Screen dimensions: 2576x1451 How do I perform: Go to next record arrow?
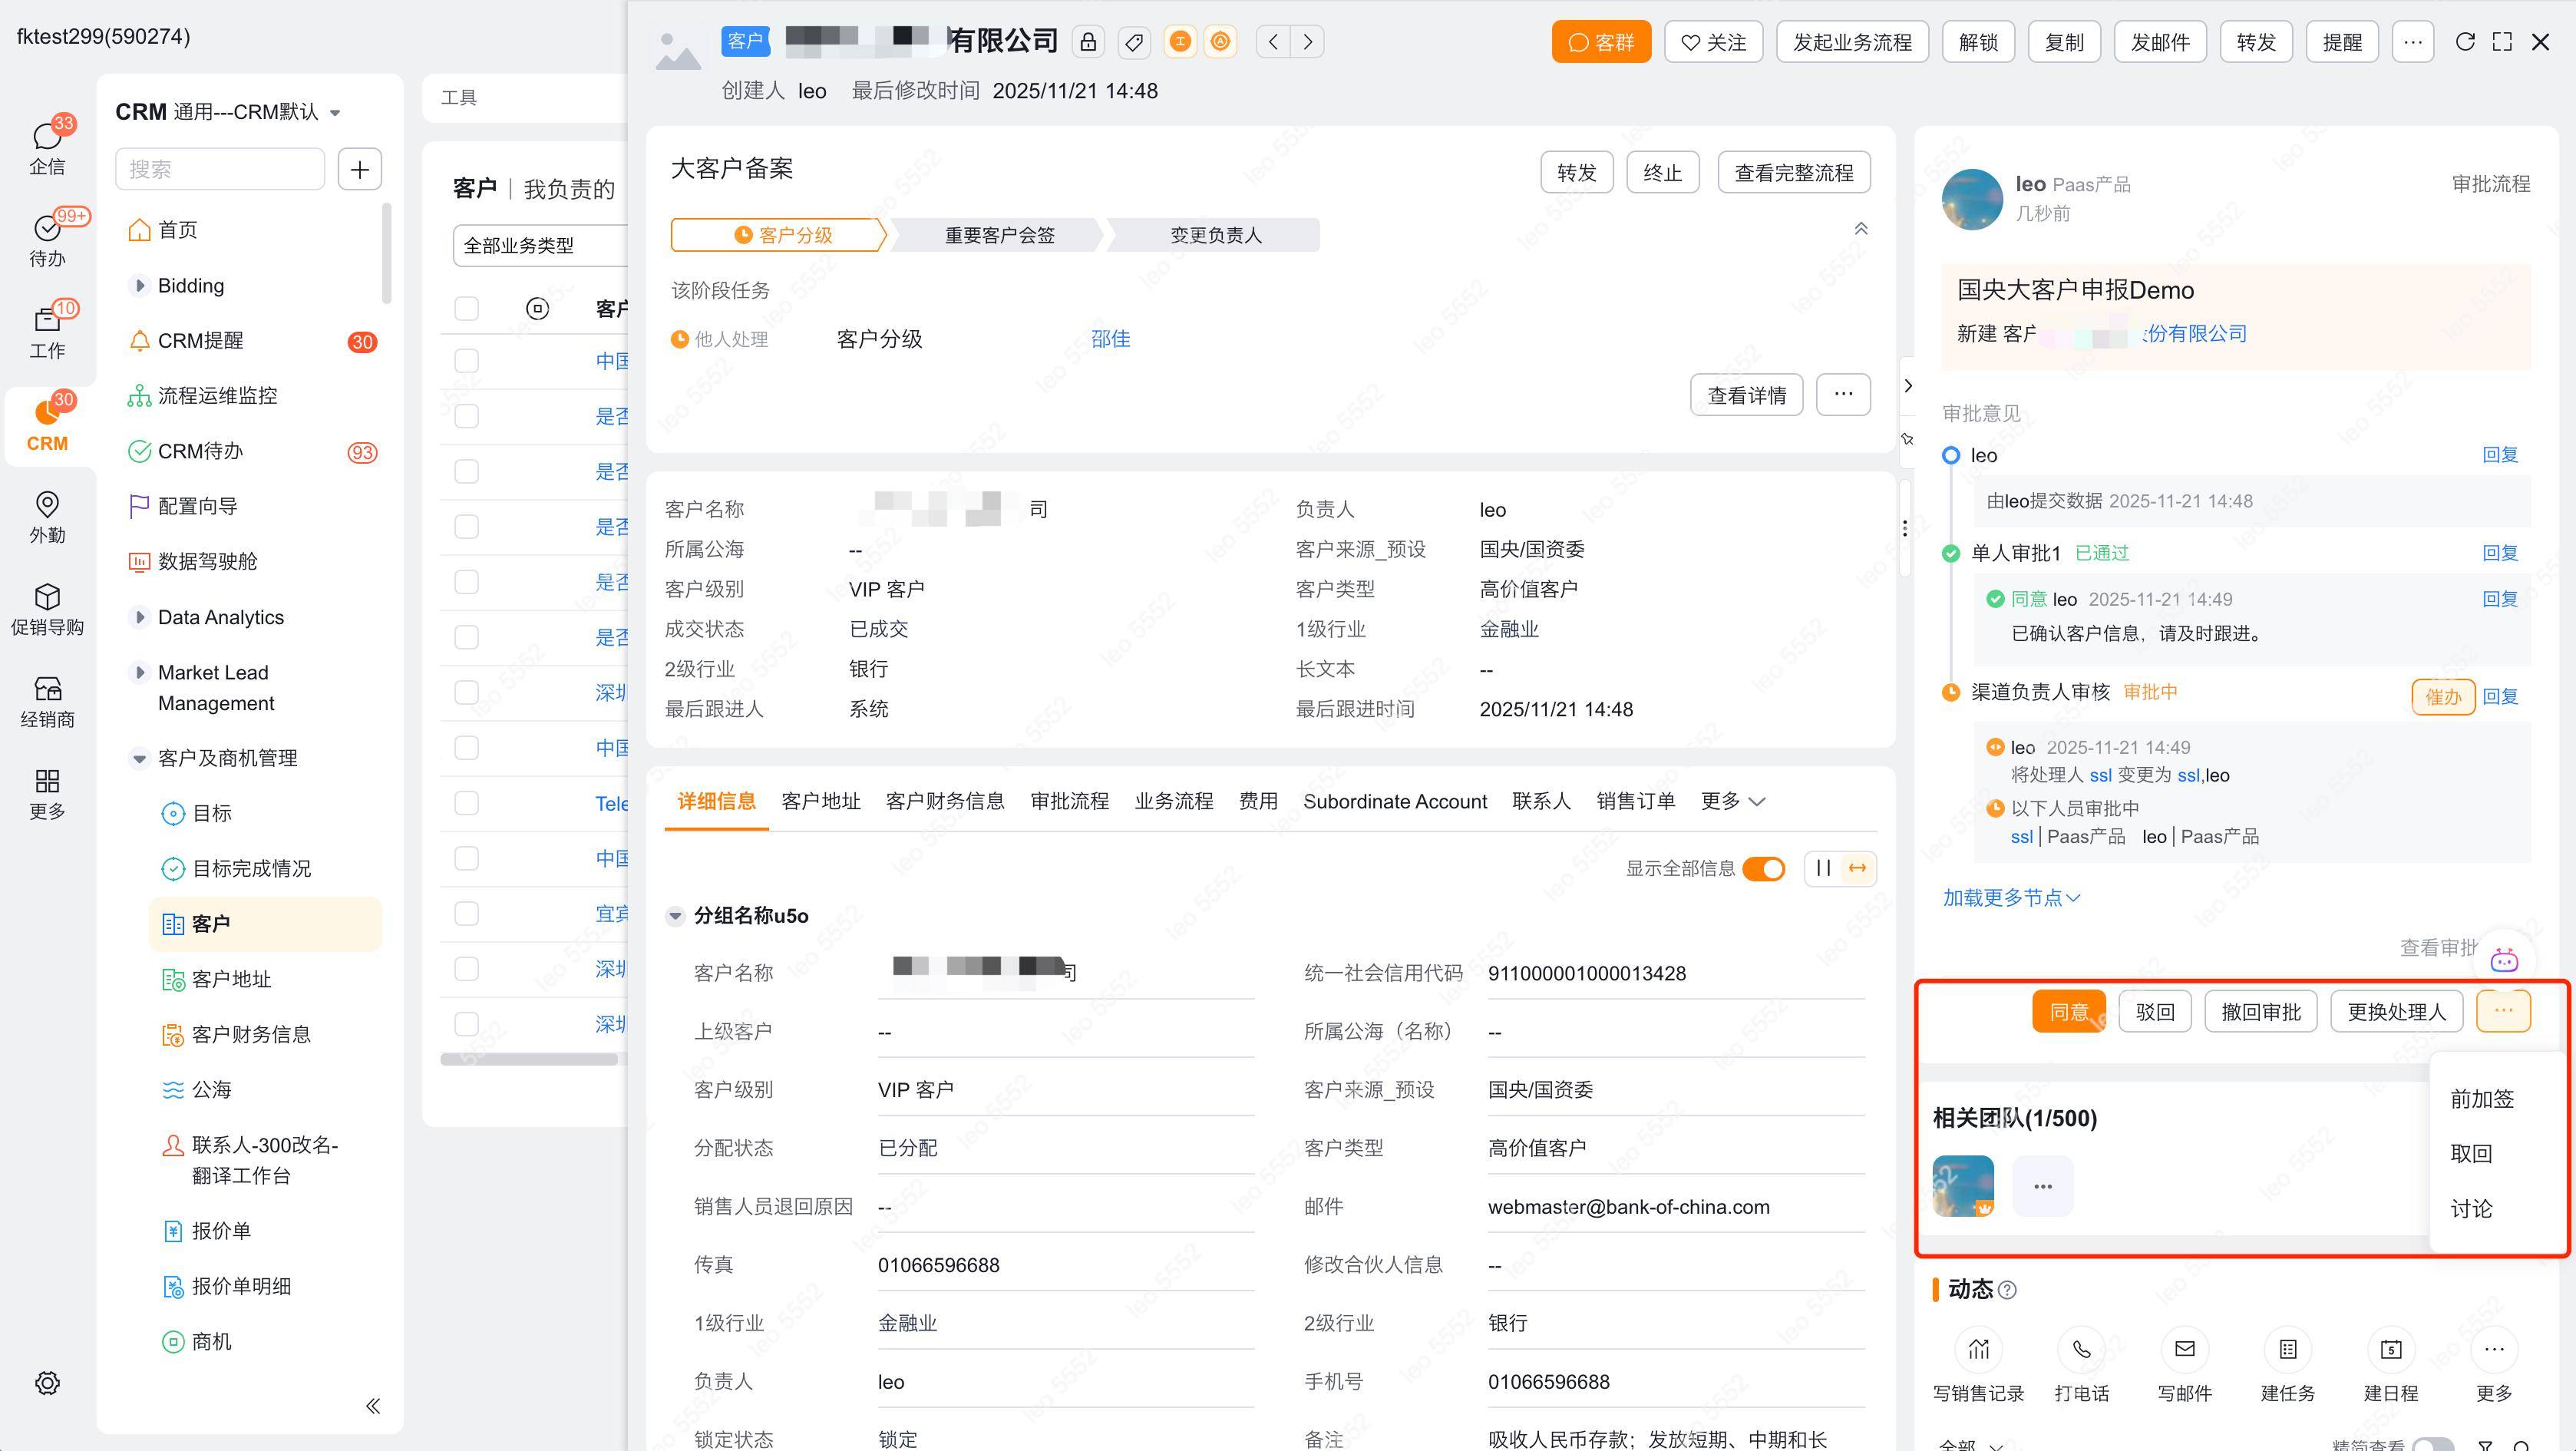coord(1307,42)
